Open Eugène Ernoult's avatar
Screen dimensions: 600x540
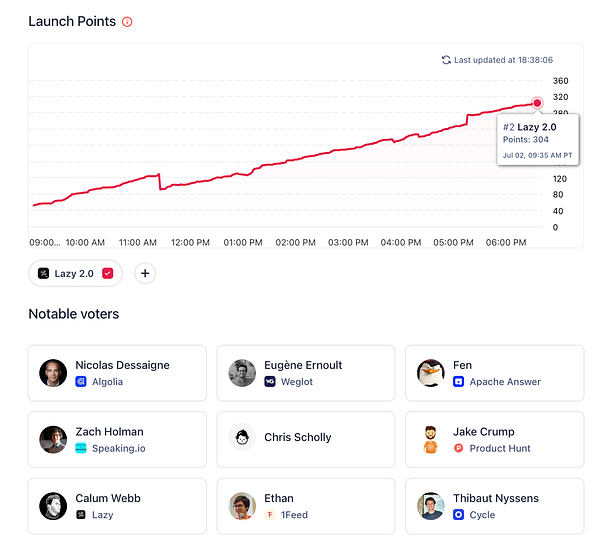[x=242, y=373]
